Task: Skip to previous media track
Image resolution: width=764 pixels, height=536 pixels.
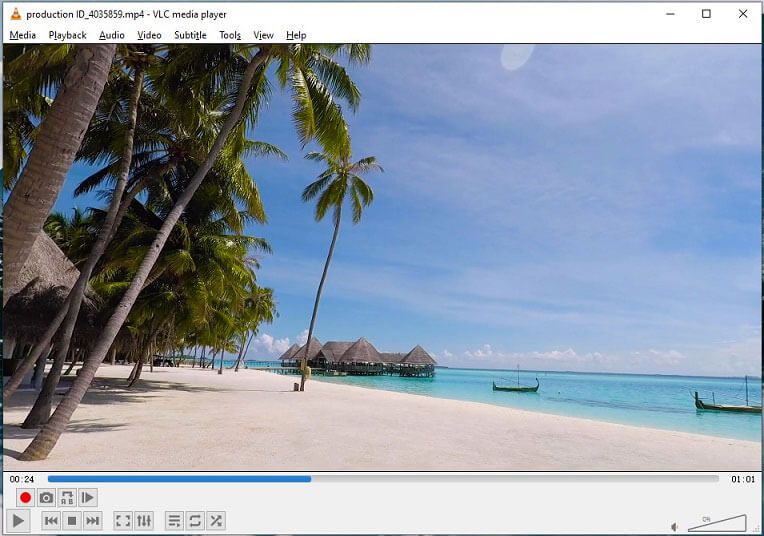Action: [x=51, y=521]
